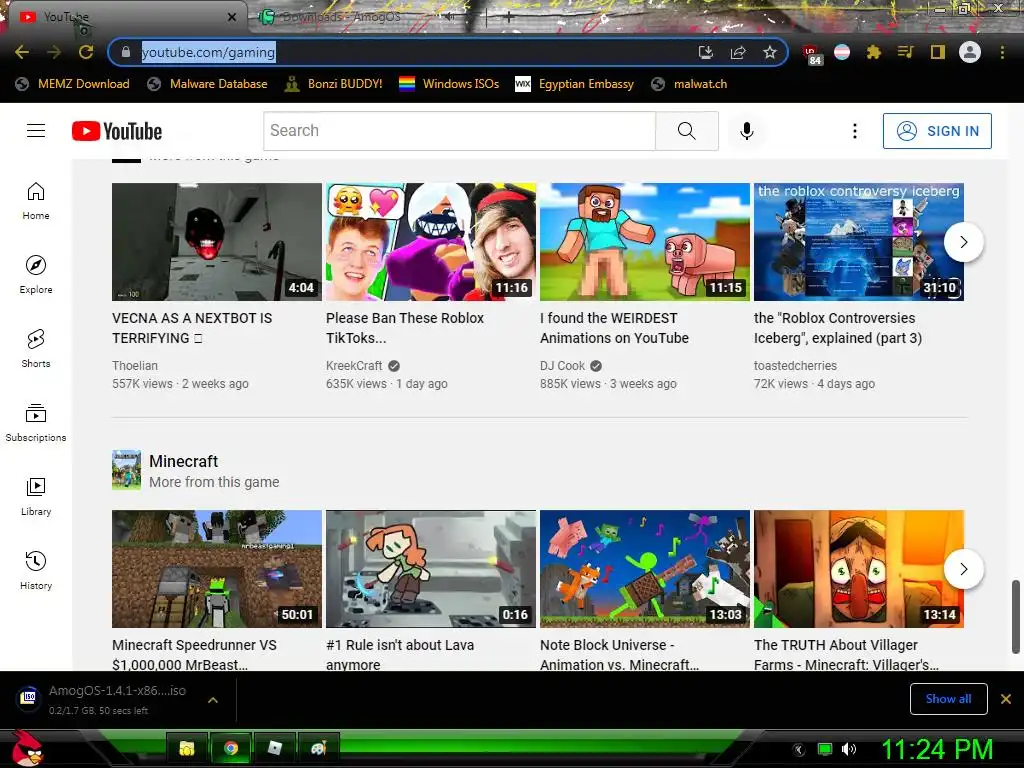Toggle browser side panel icon

tap(937, 52)
